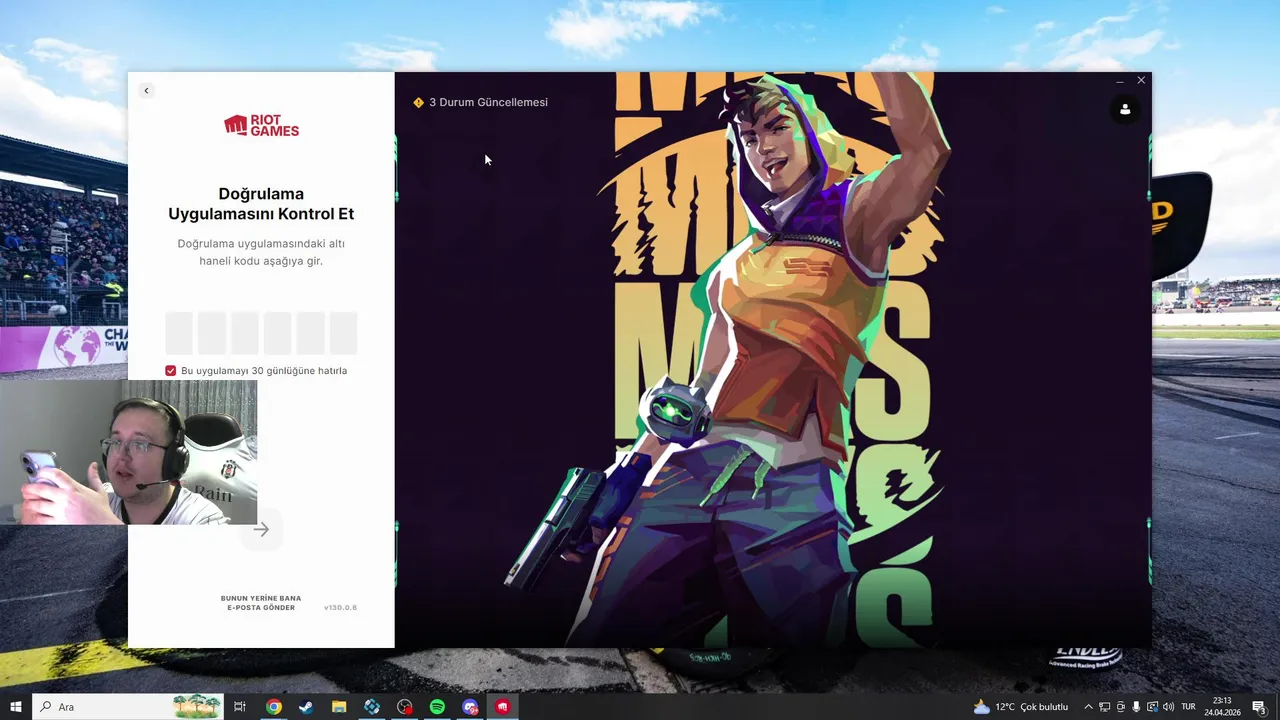Click the fifth verification code digit box
The image size is (1280, 720).
point(311,333)
